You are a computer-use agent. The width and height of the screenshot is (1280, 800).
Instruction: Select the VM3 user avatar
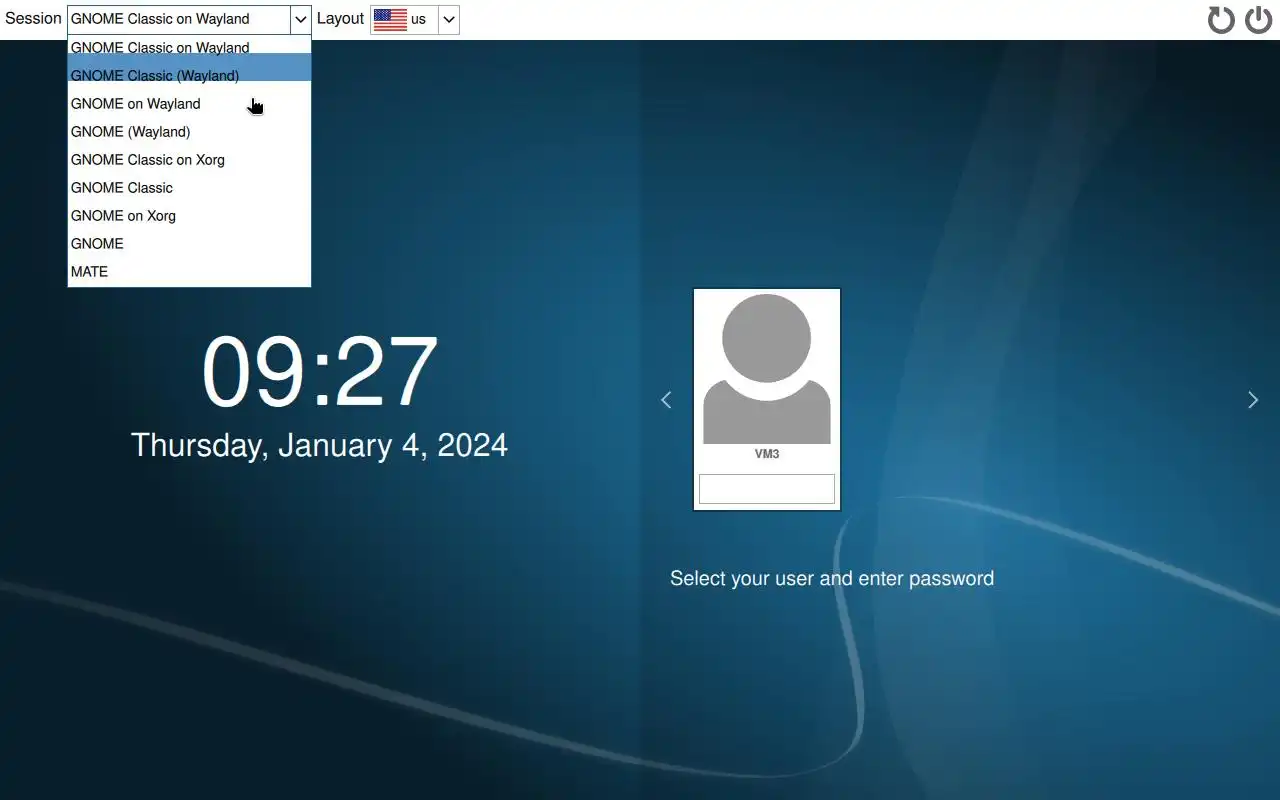767,370
